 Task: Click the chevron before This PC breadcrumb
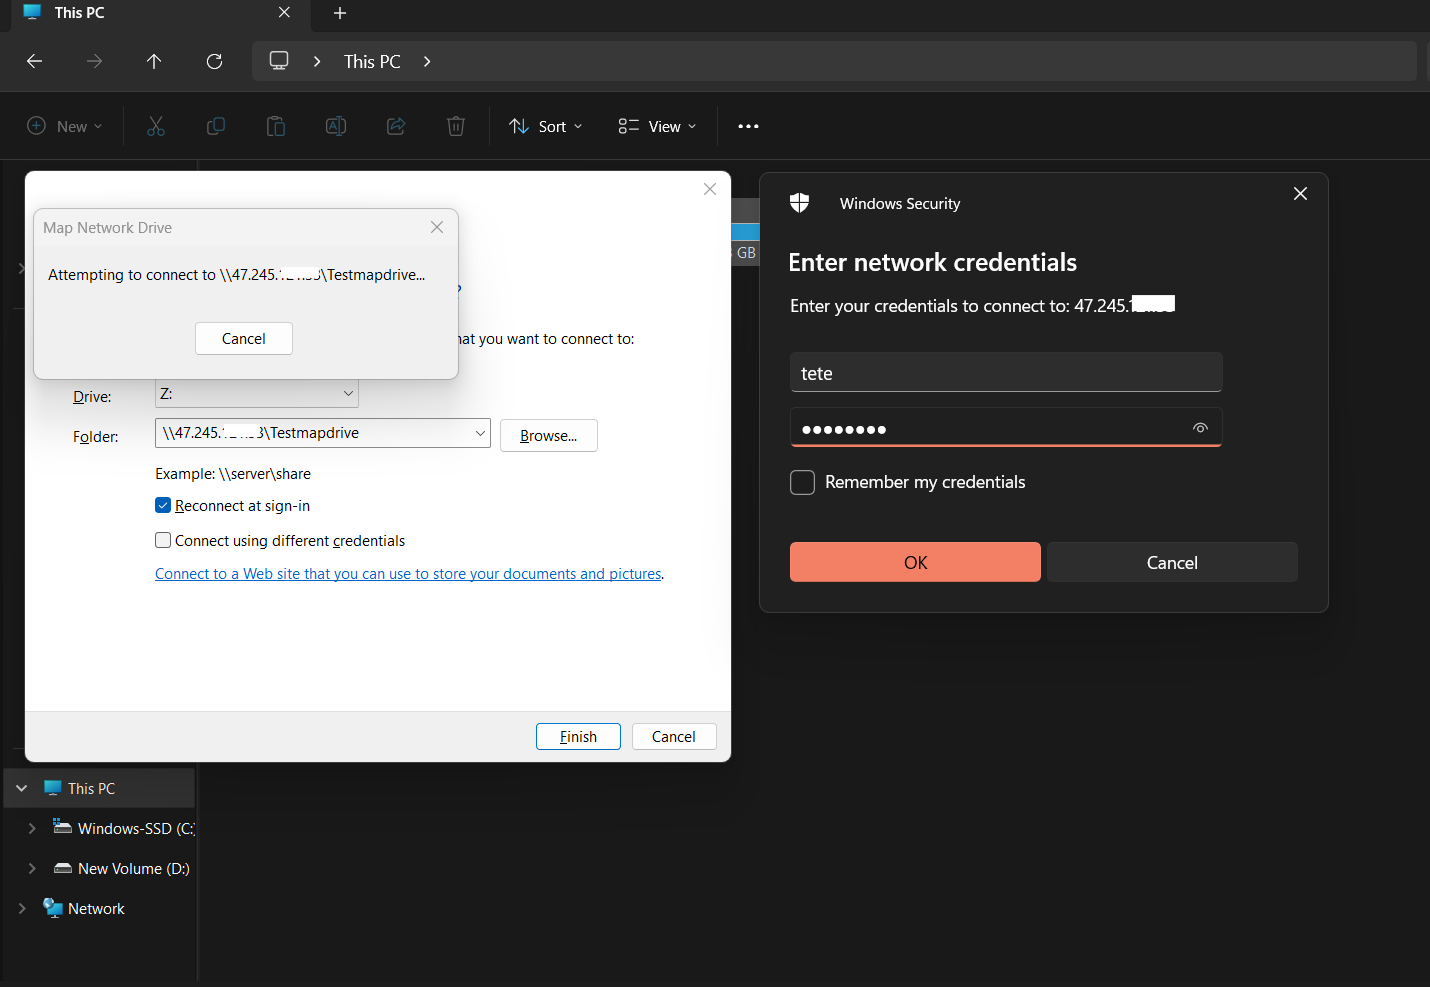(317, 61)
